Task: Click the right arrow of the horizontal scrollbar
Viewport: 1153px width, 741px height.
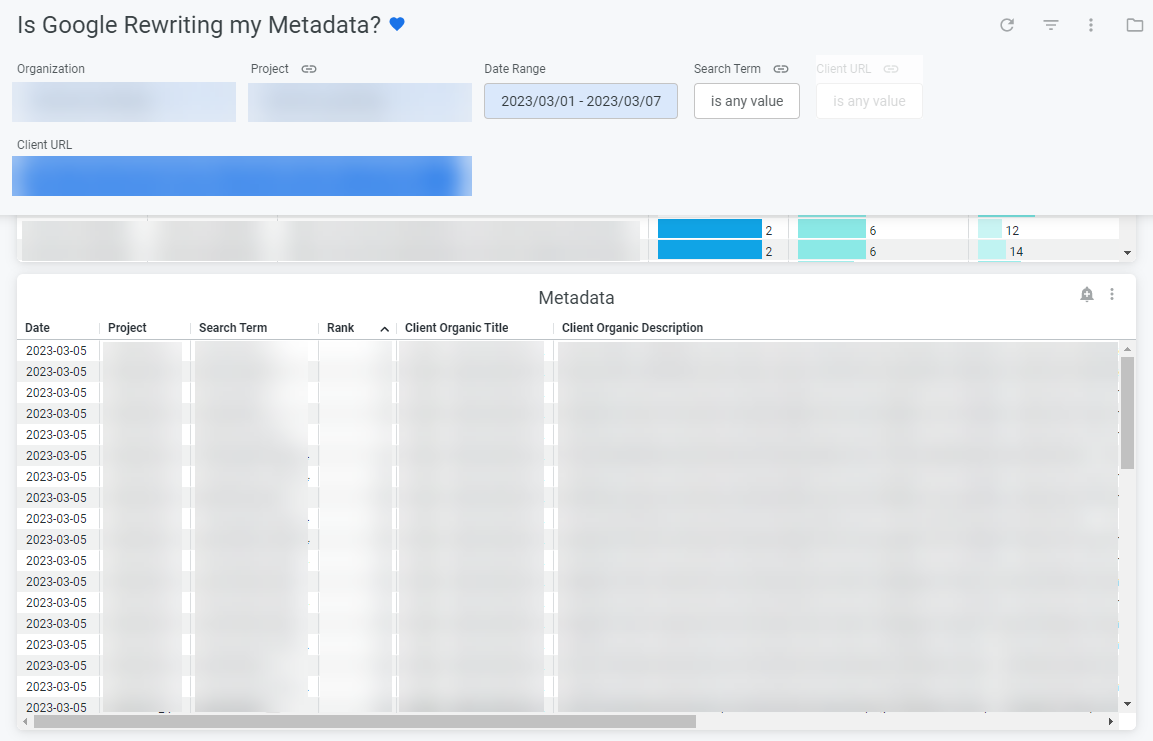Action: pyautogui.click(x=1110, y=721)
